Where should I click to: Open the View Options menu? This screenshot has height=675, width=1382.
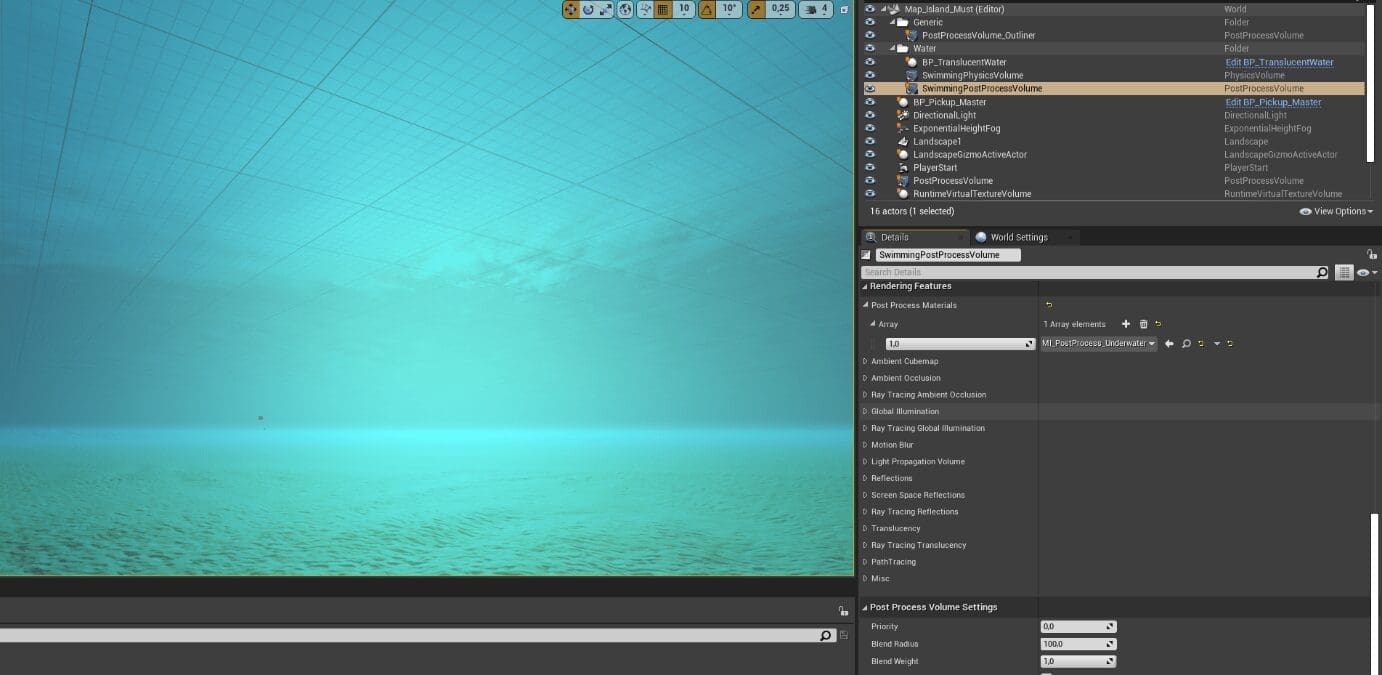click(x=1336, y=212)
